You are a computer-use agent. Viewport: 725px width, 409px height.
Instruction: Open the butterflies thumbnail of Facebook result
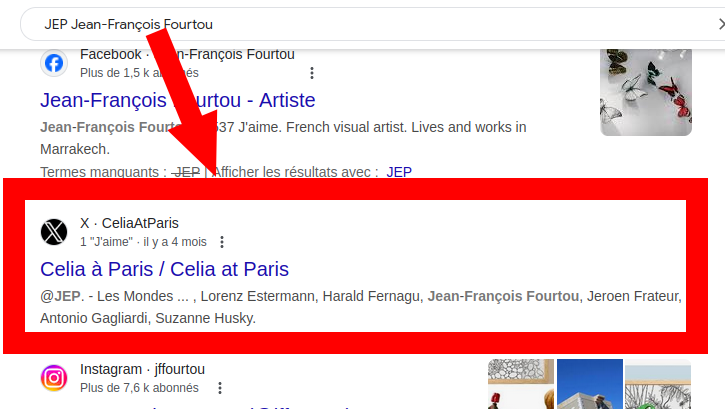click(645, 92)
